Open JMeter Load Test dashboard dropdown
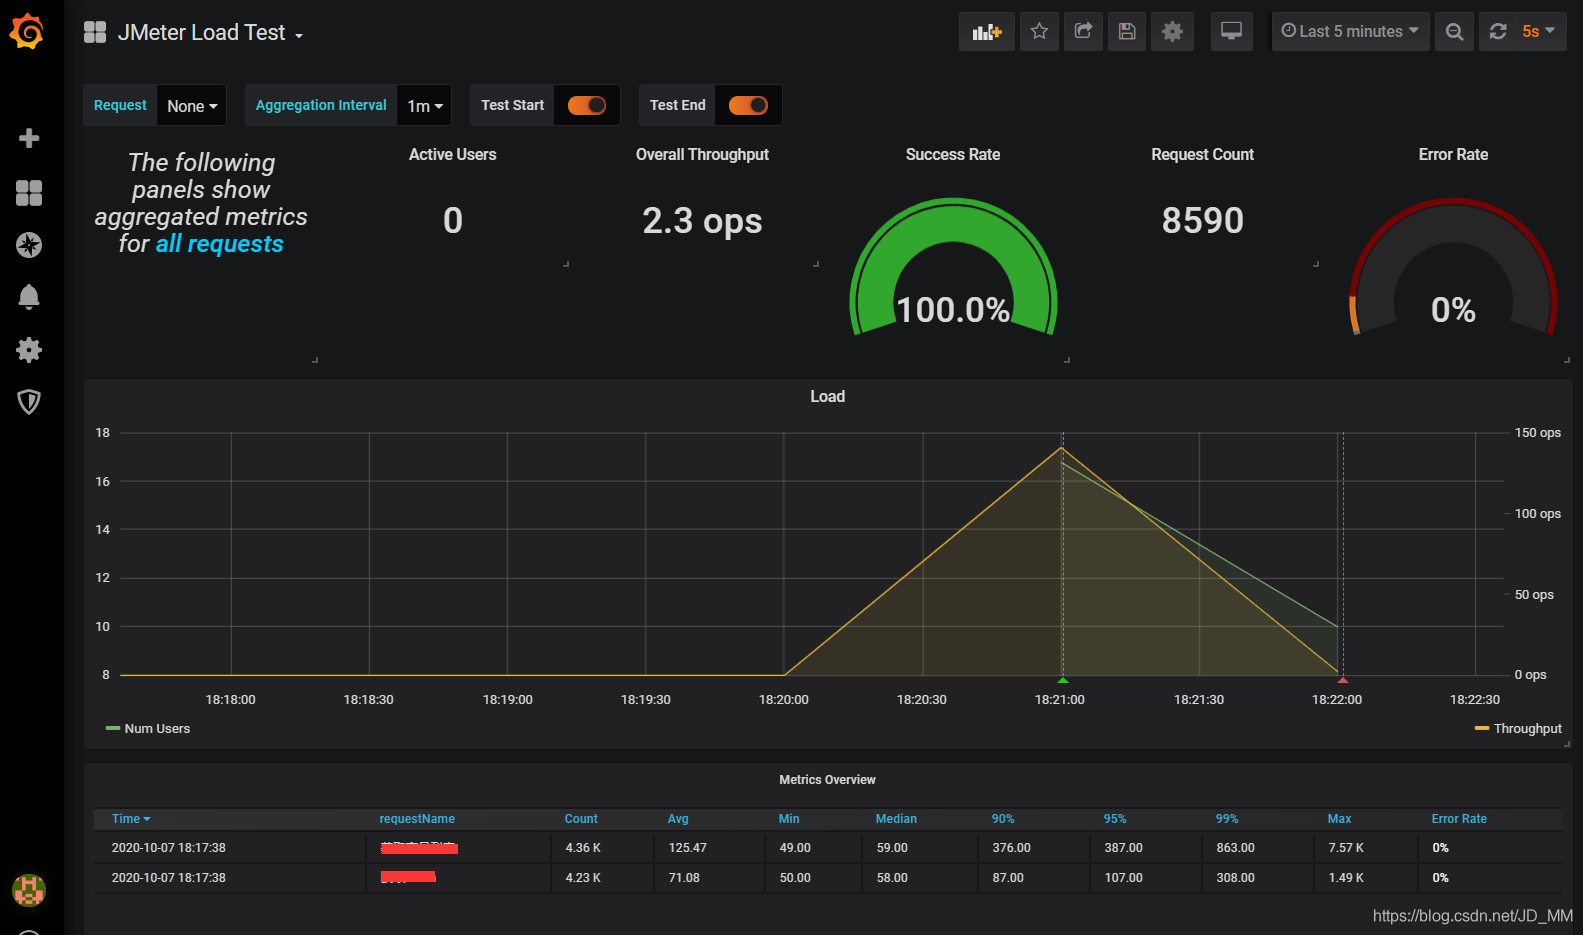The image size is (1583, 935). click(x=210, y=33)
